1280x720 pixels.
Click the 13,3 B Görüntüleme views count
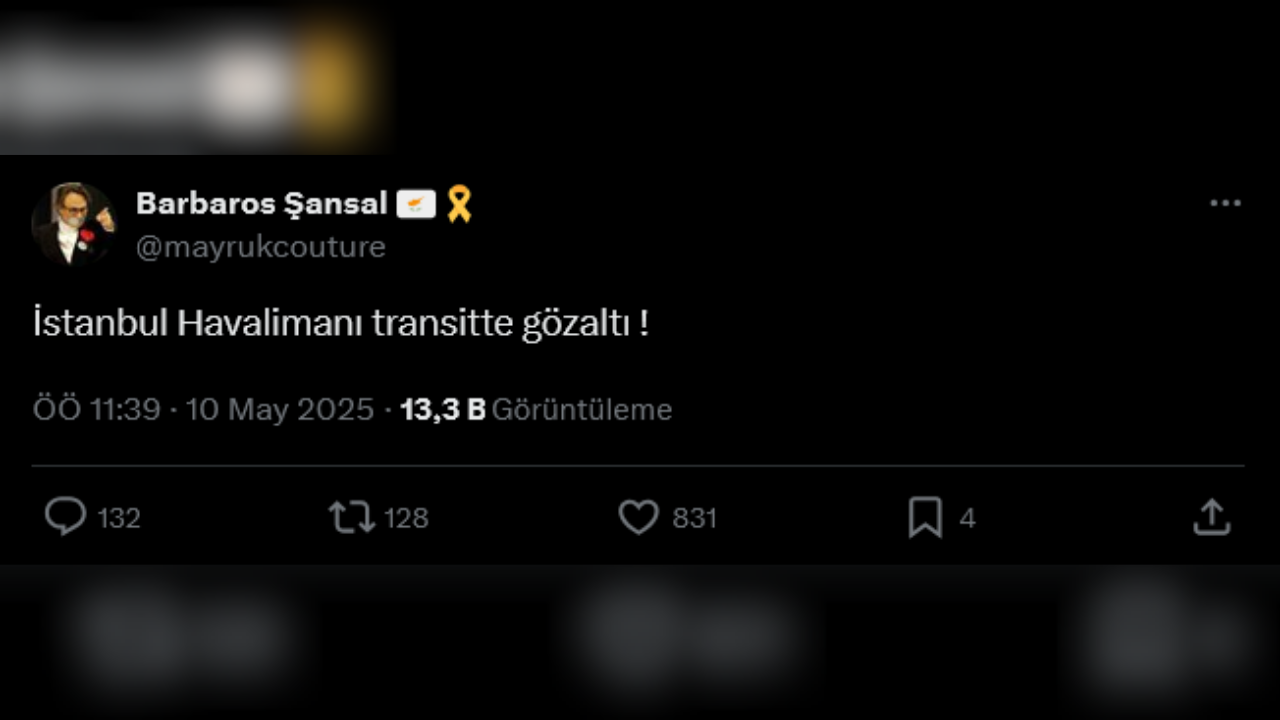534,409
